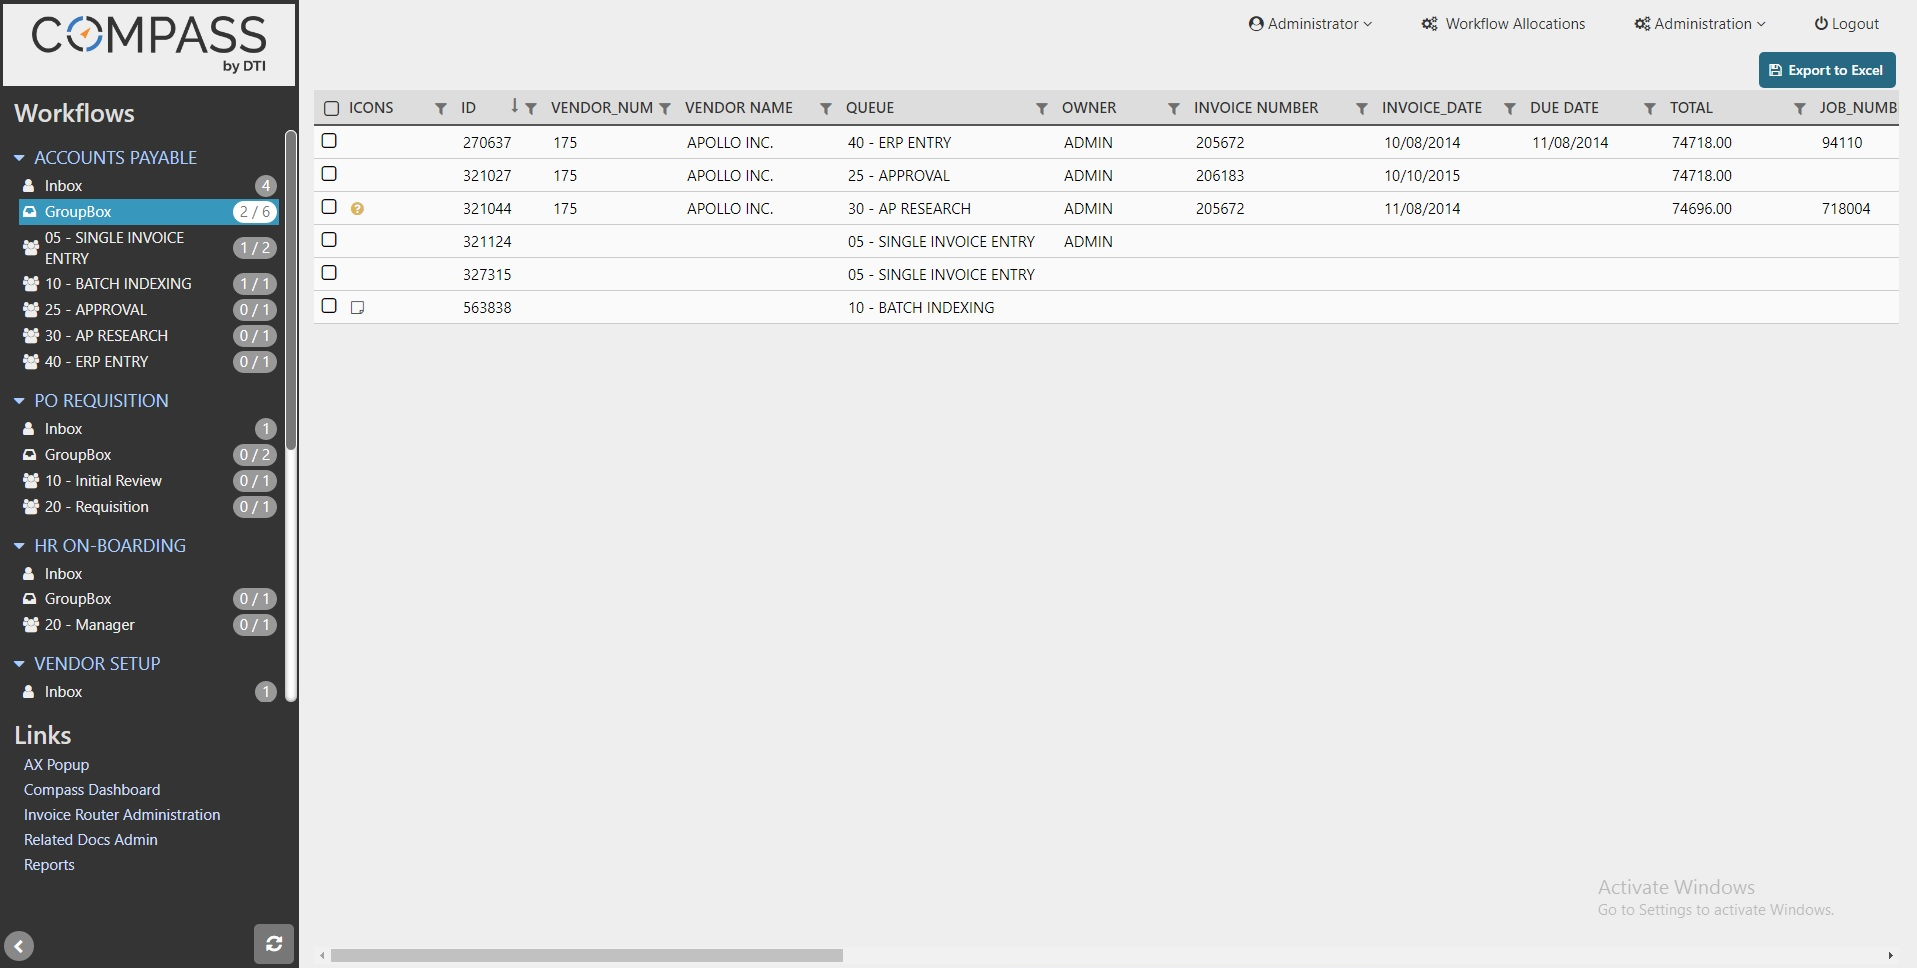
Task: Open the Administrator user dropdown
Action: (1310, 24)
